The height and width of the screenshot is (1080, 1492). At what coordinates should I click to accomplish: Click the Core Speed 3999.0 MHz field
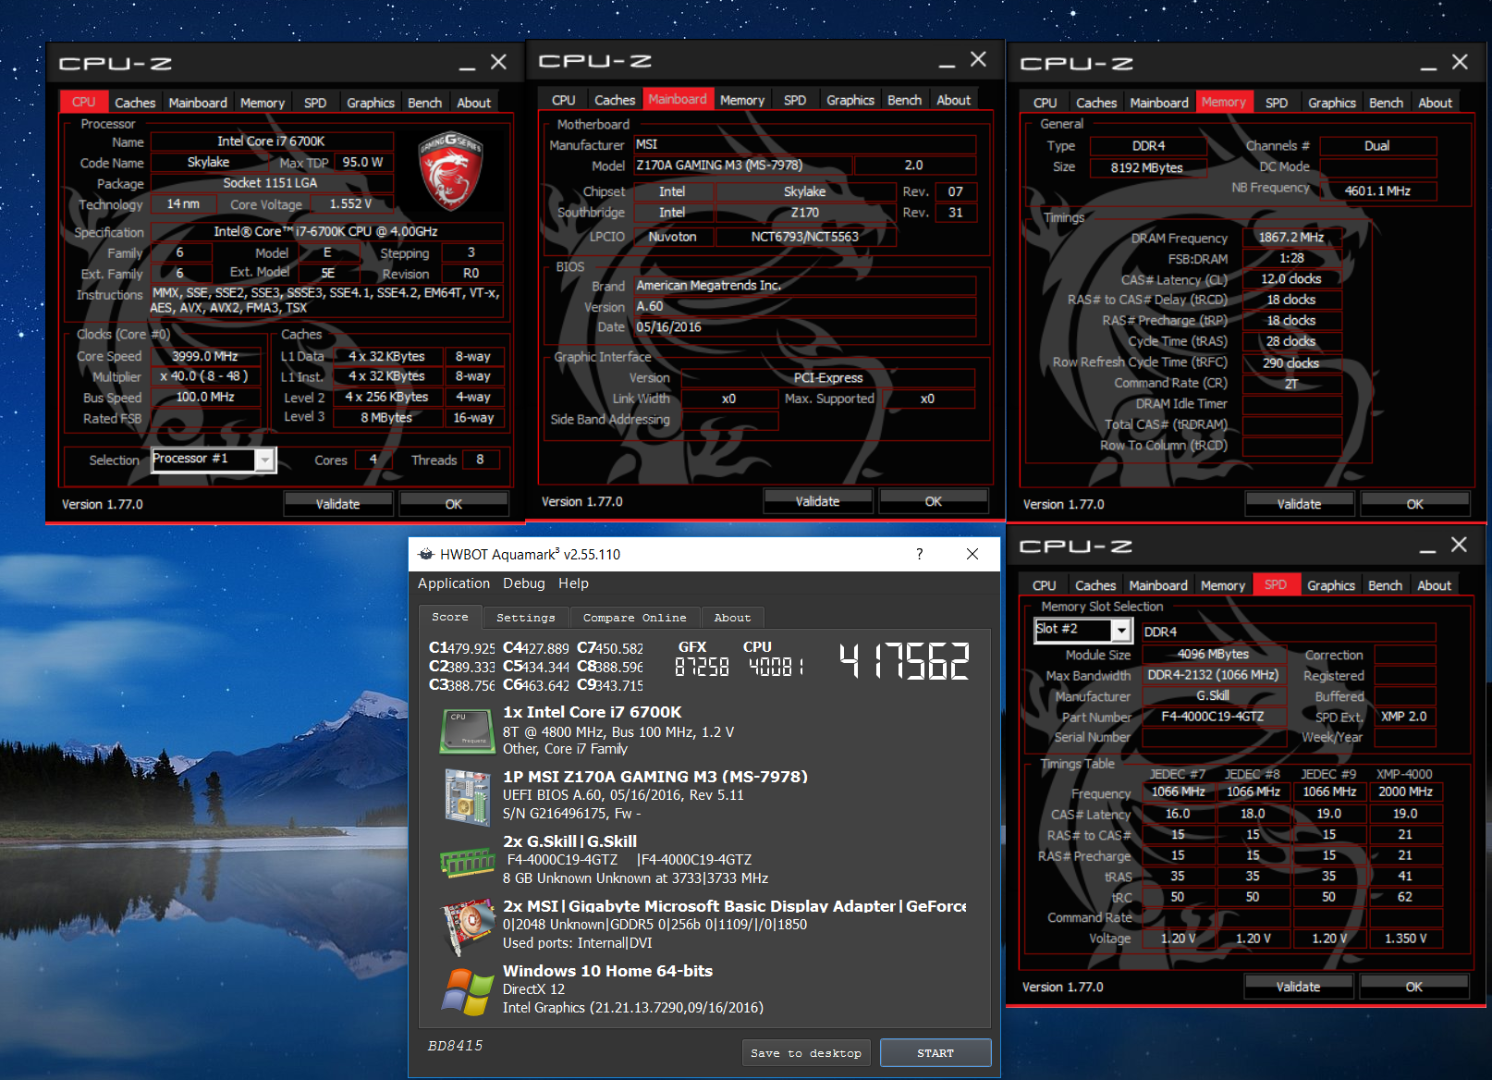204,356
